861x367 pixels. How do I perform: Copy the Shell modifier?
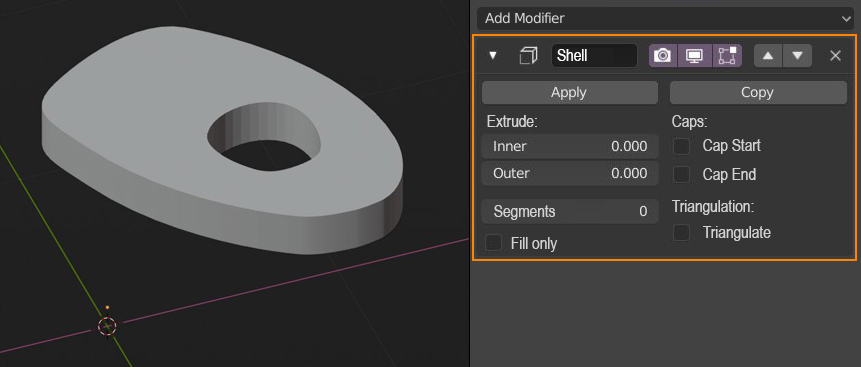[758, 92]
